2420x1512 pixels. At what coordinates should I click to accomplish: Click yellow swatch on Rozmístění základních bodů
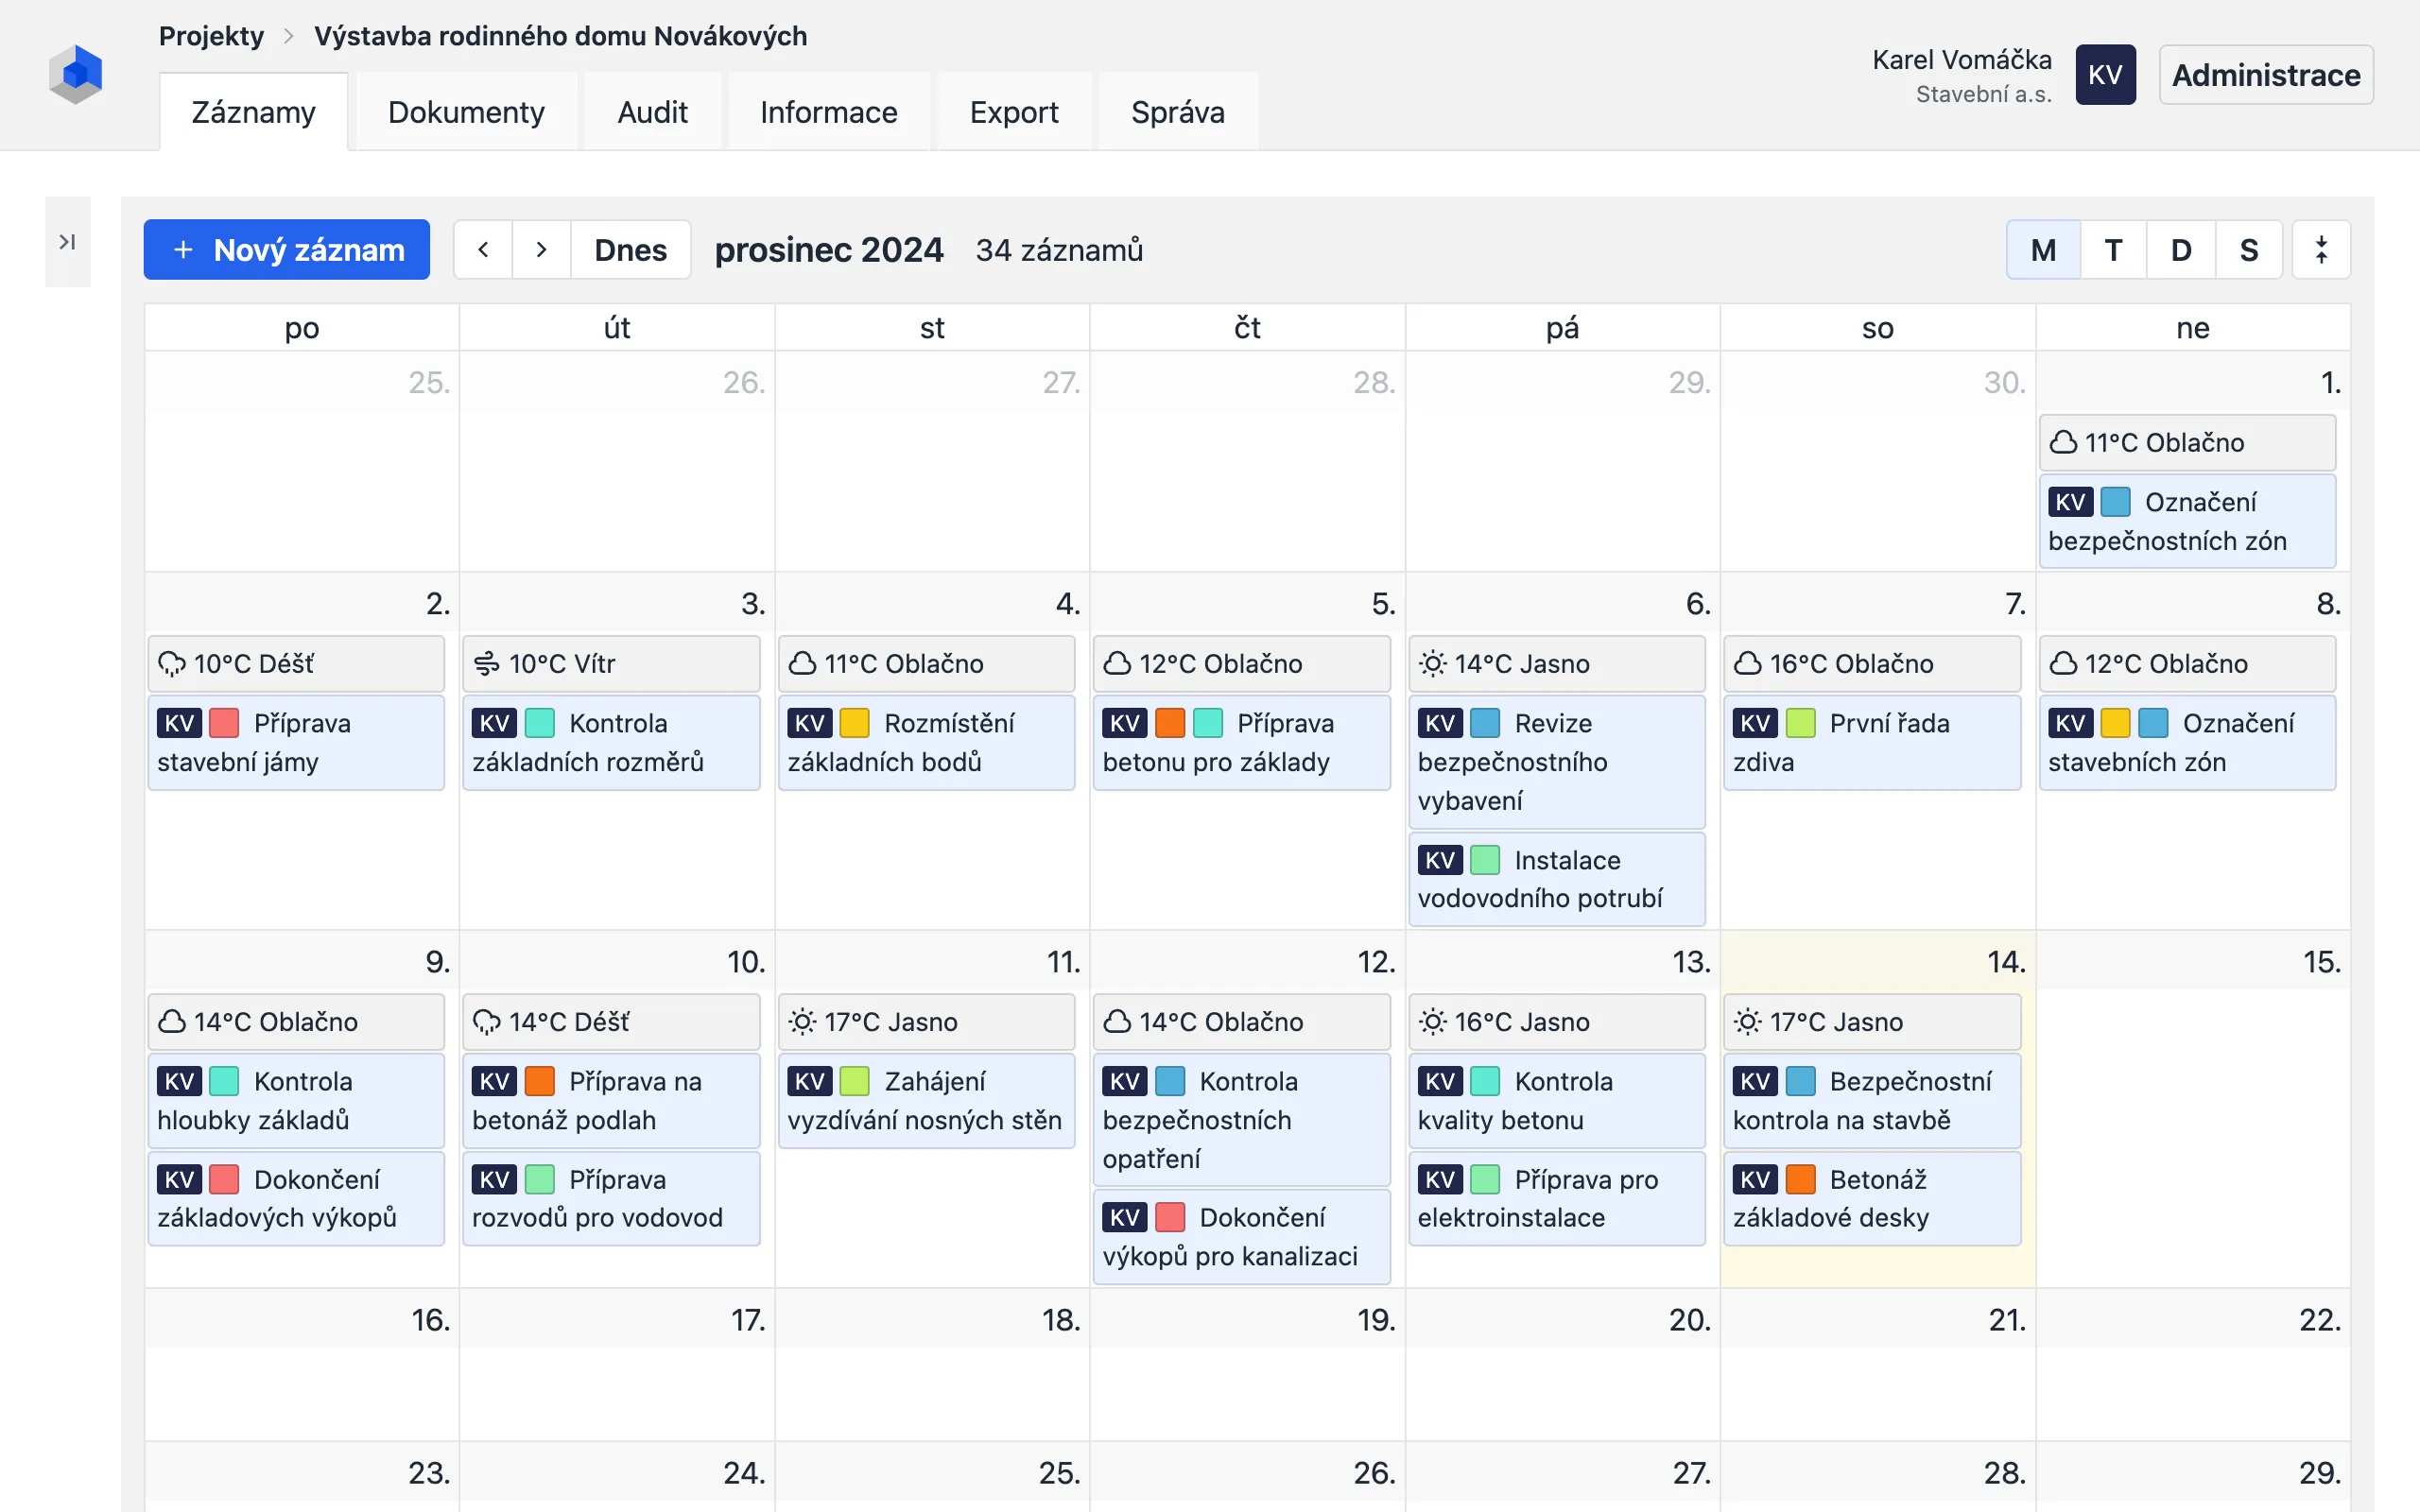[854, 723]
